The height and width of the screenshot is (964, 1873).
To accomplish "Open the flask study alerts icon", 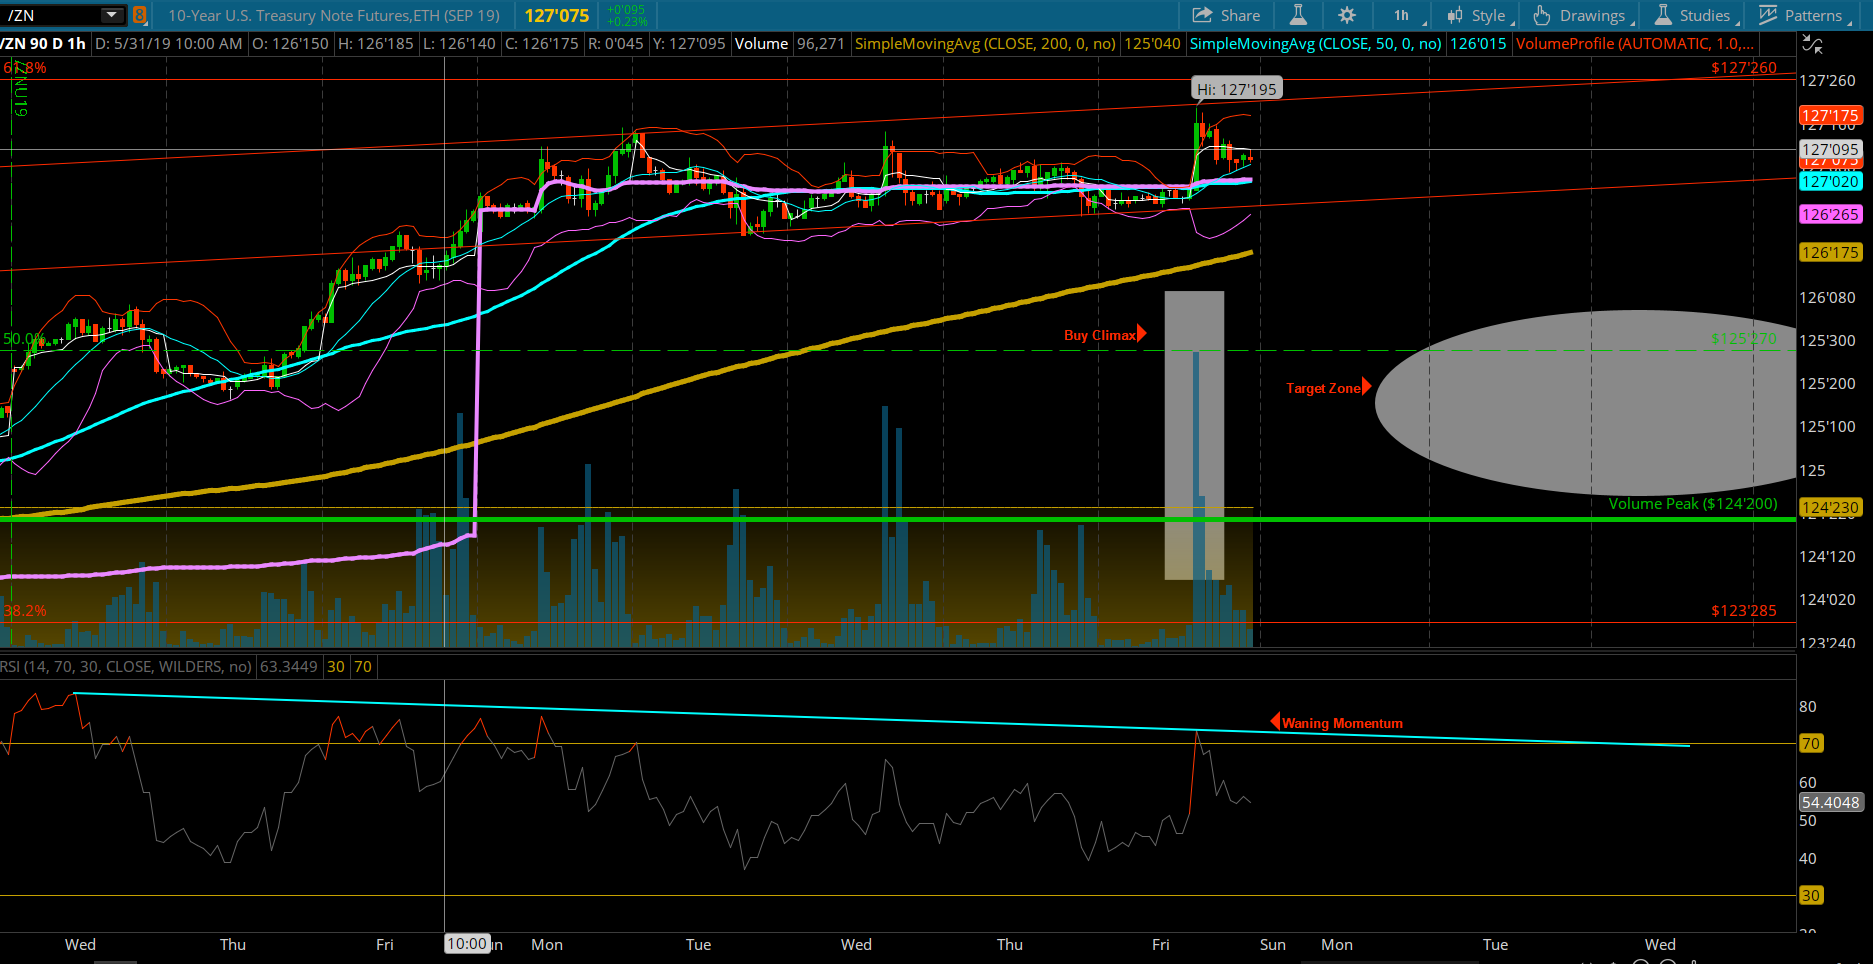I will pyautogui.click(x=1298, y=15).
